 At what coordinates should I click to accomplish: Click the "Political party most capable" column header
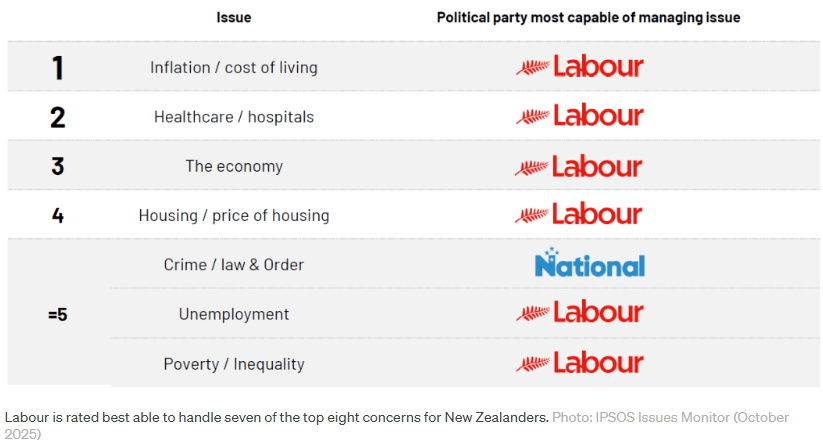pos(588,18)
